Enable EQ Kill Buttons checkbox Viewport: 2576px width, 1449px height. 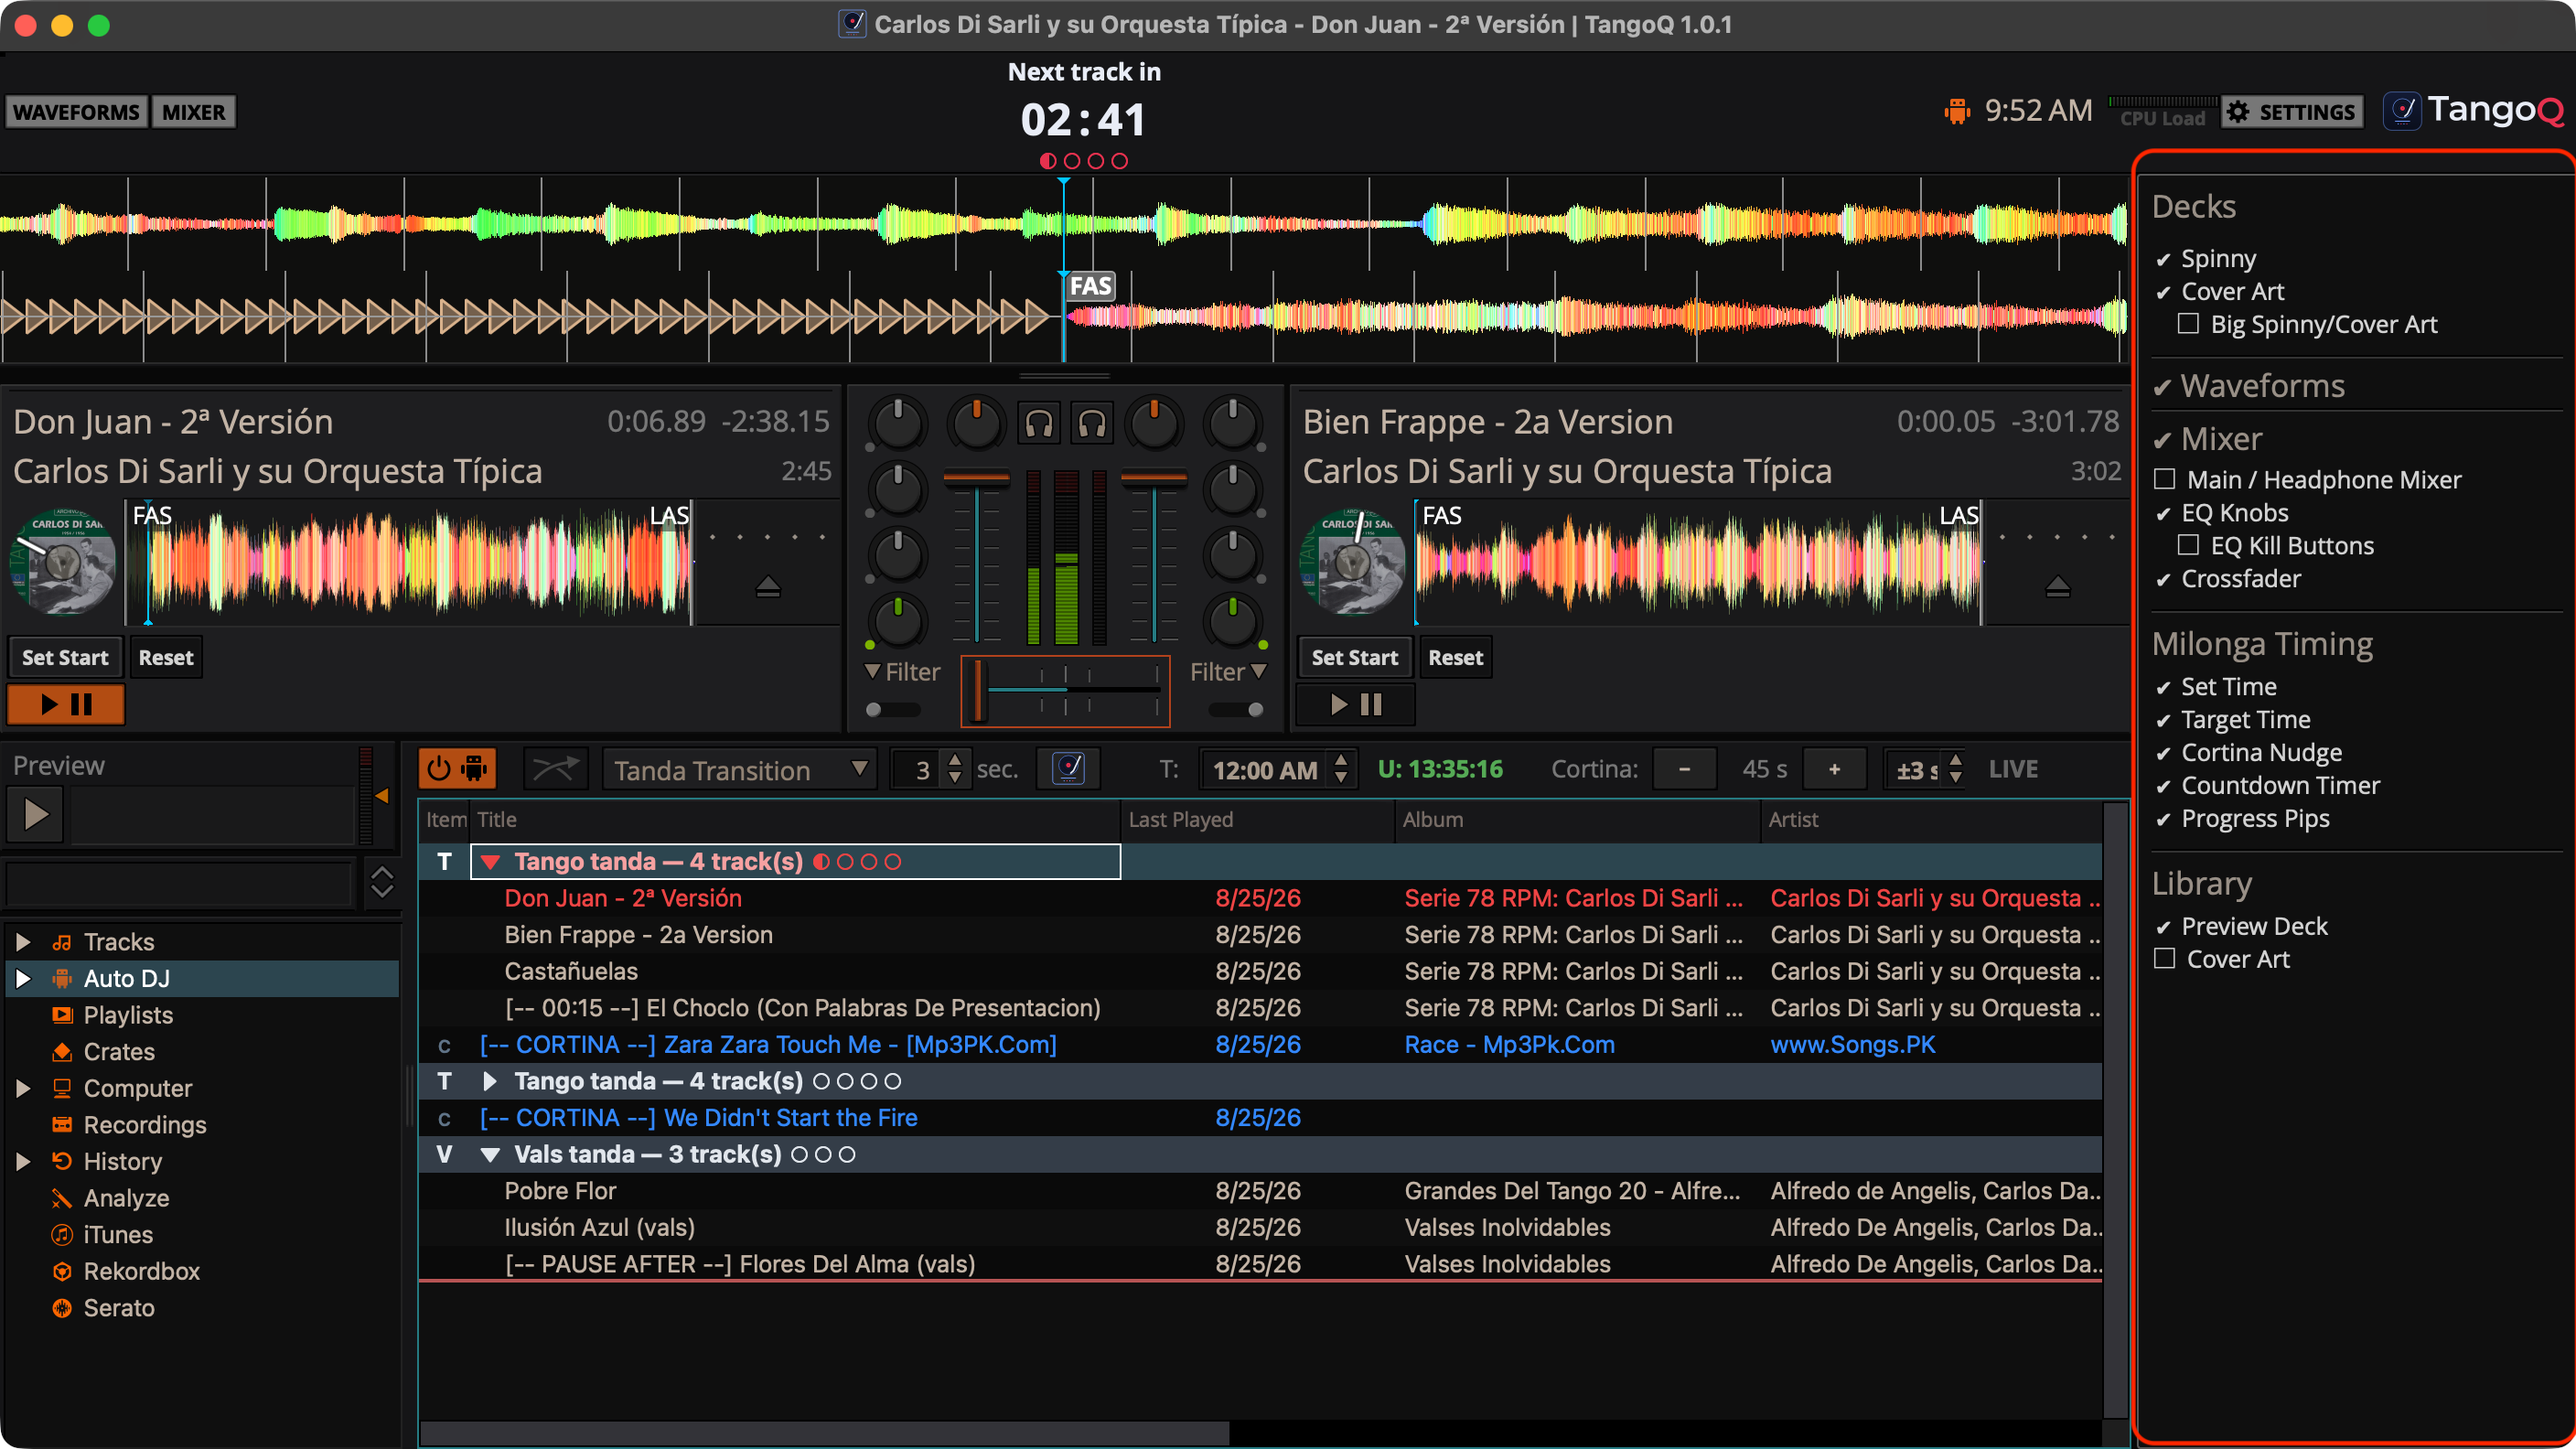coord(2188,544)
